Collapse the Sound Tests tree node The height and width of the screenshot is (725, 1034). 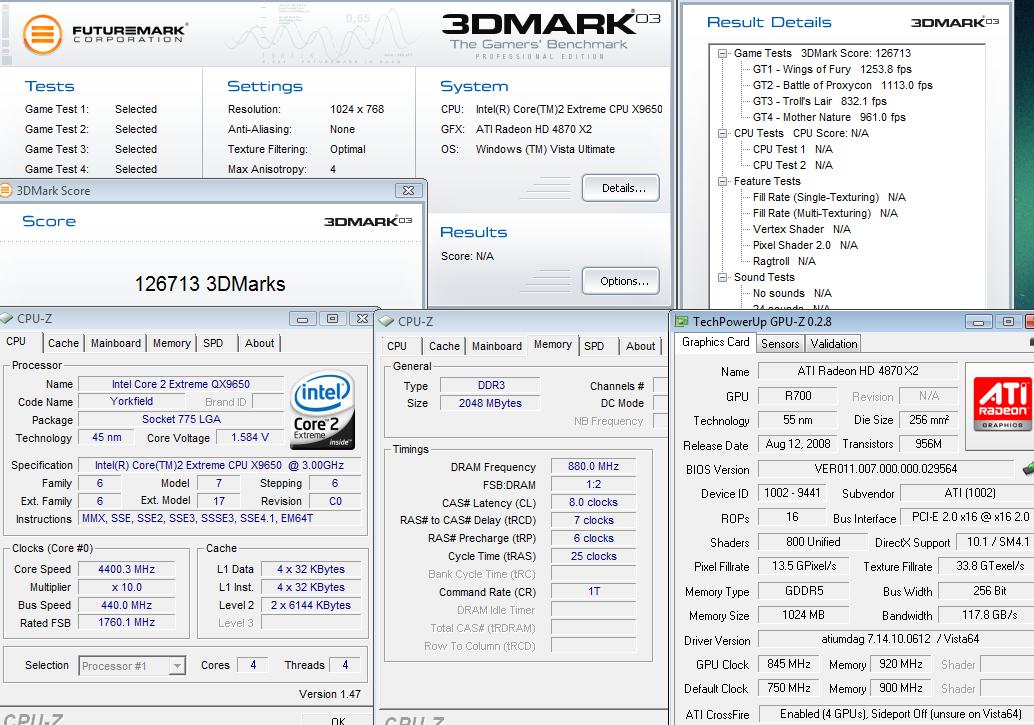[723, 278]
